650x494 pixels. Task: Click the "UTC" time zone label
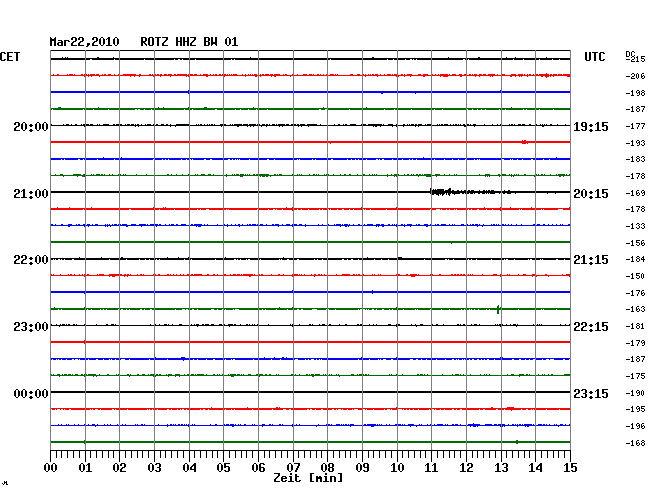coord(595,57)
